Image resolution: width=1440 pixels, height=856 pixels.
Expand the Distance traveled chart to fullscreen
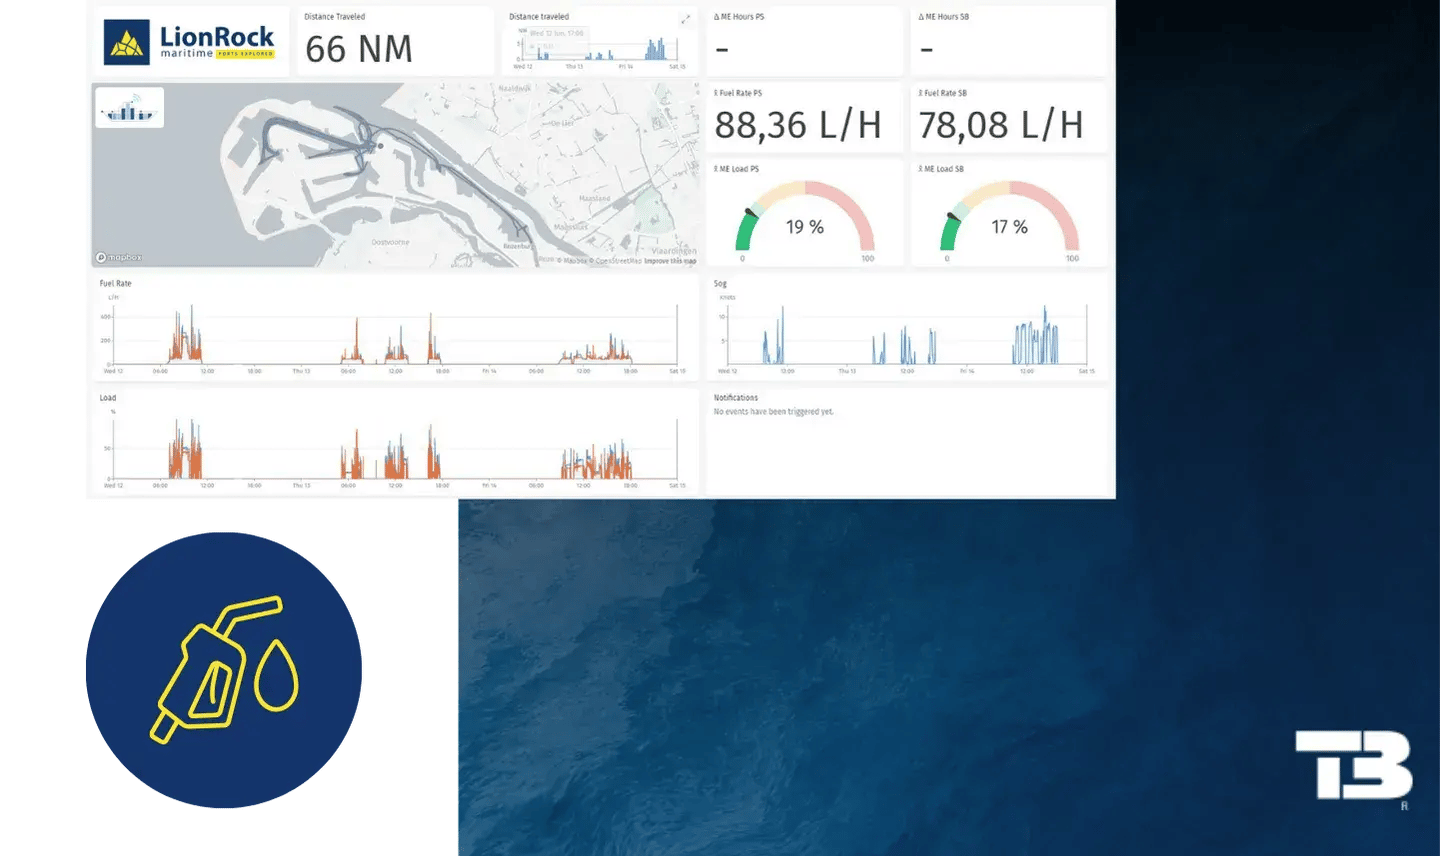coord(686,19)
